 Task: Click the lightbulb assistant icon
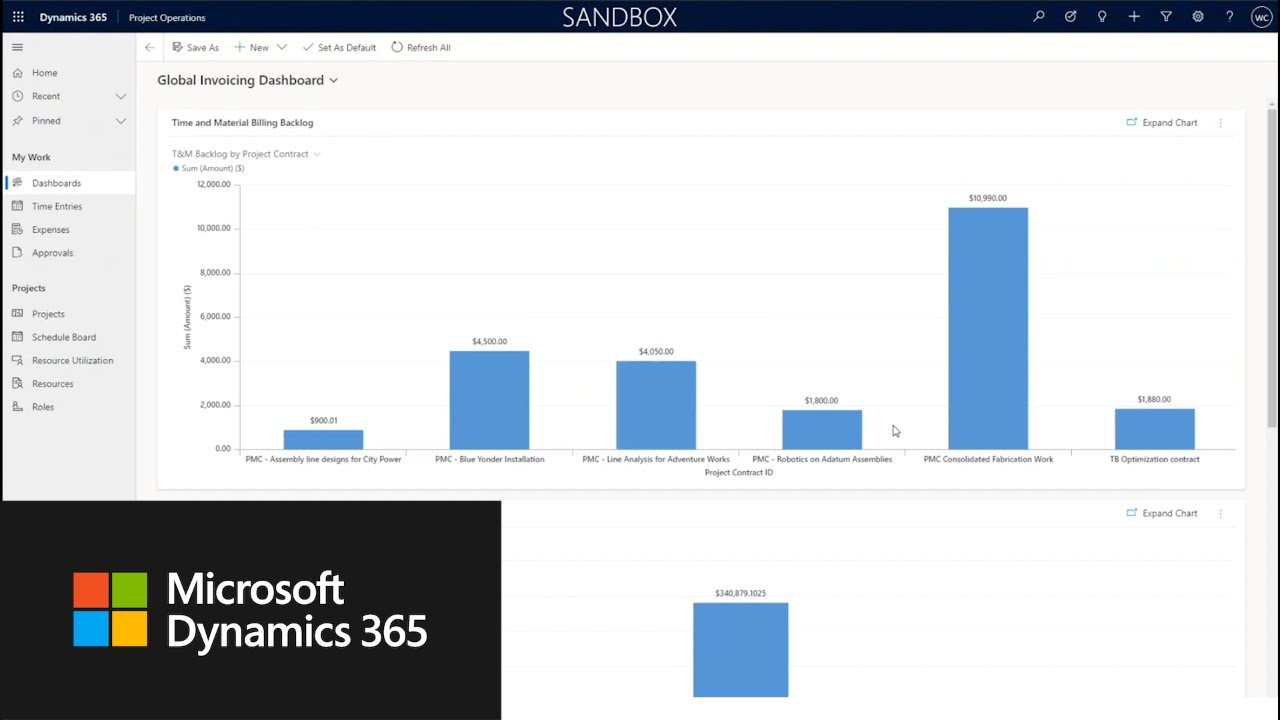pos(1102,17)
